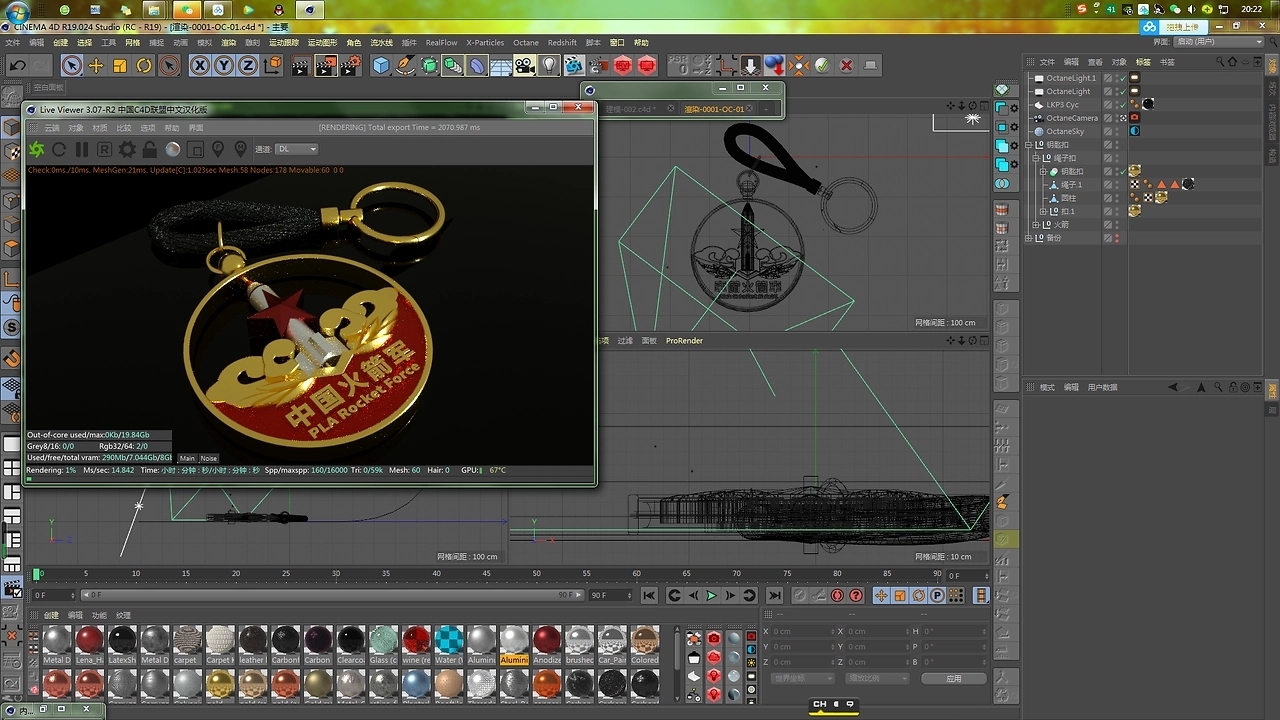
Task: Select the Live Selection tool
Action: (x=71, y=66)
